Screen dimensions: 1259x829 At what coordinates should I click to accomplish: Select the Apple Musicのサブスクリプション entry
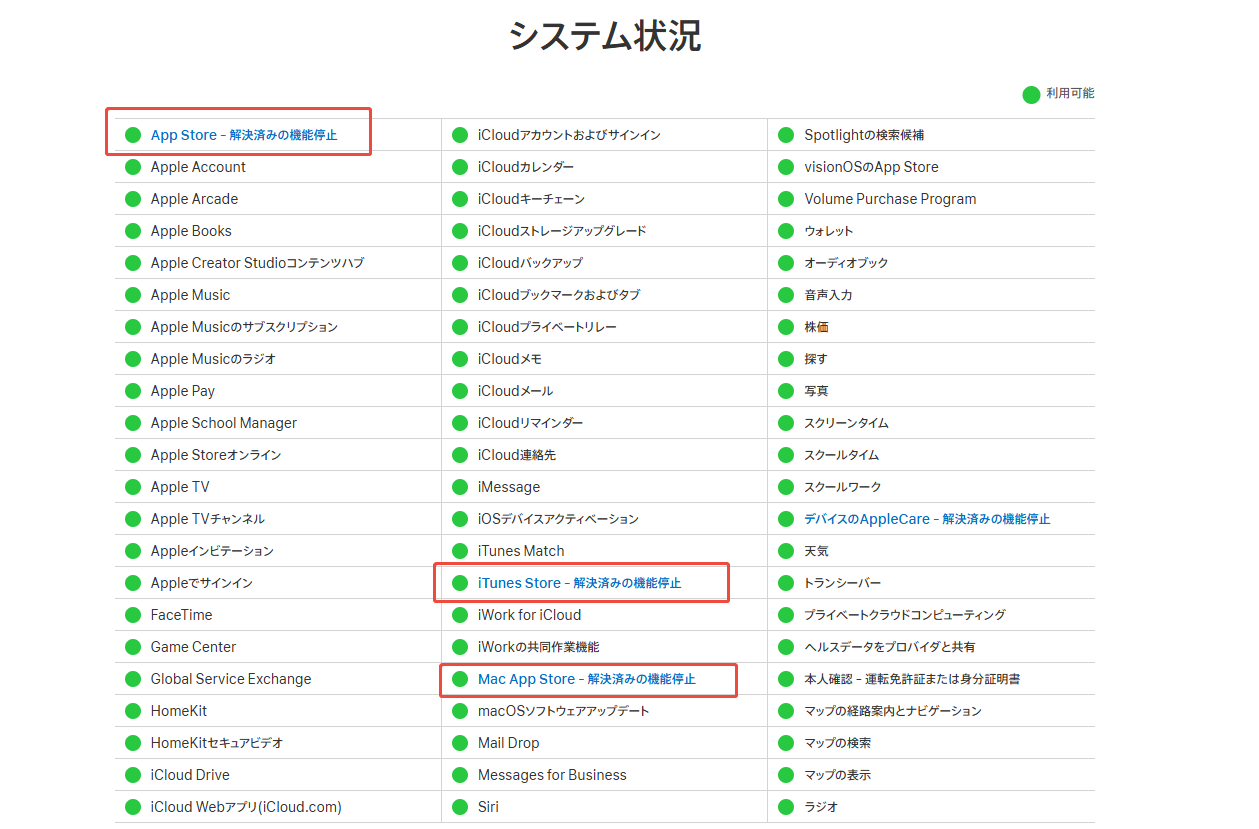click(x=244, y=327)
